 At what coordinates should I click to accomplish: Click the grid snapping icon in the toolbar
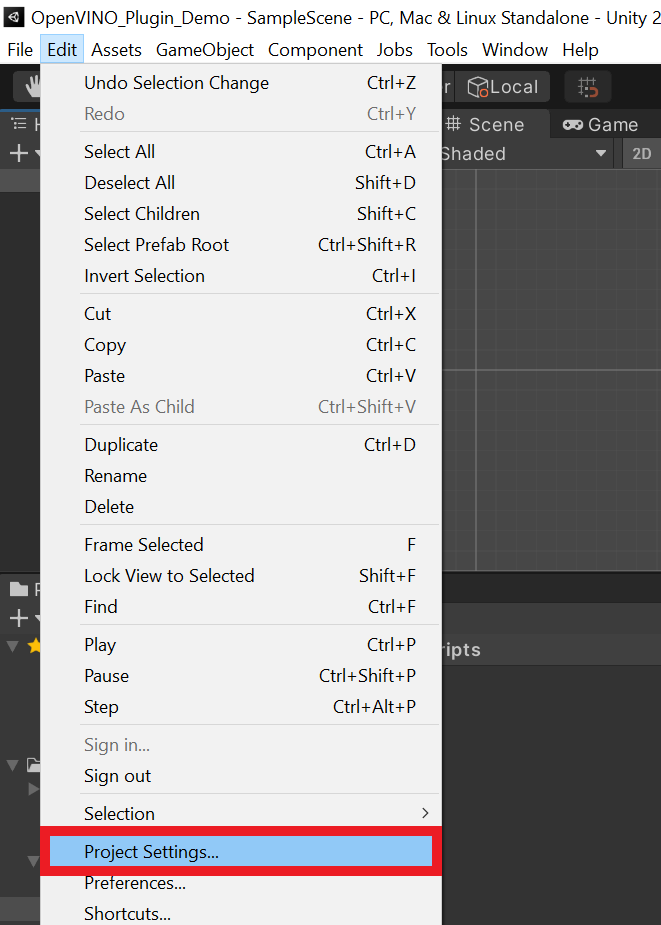588,87
